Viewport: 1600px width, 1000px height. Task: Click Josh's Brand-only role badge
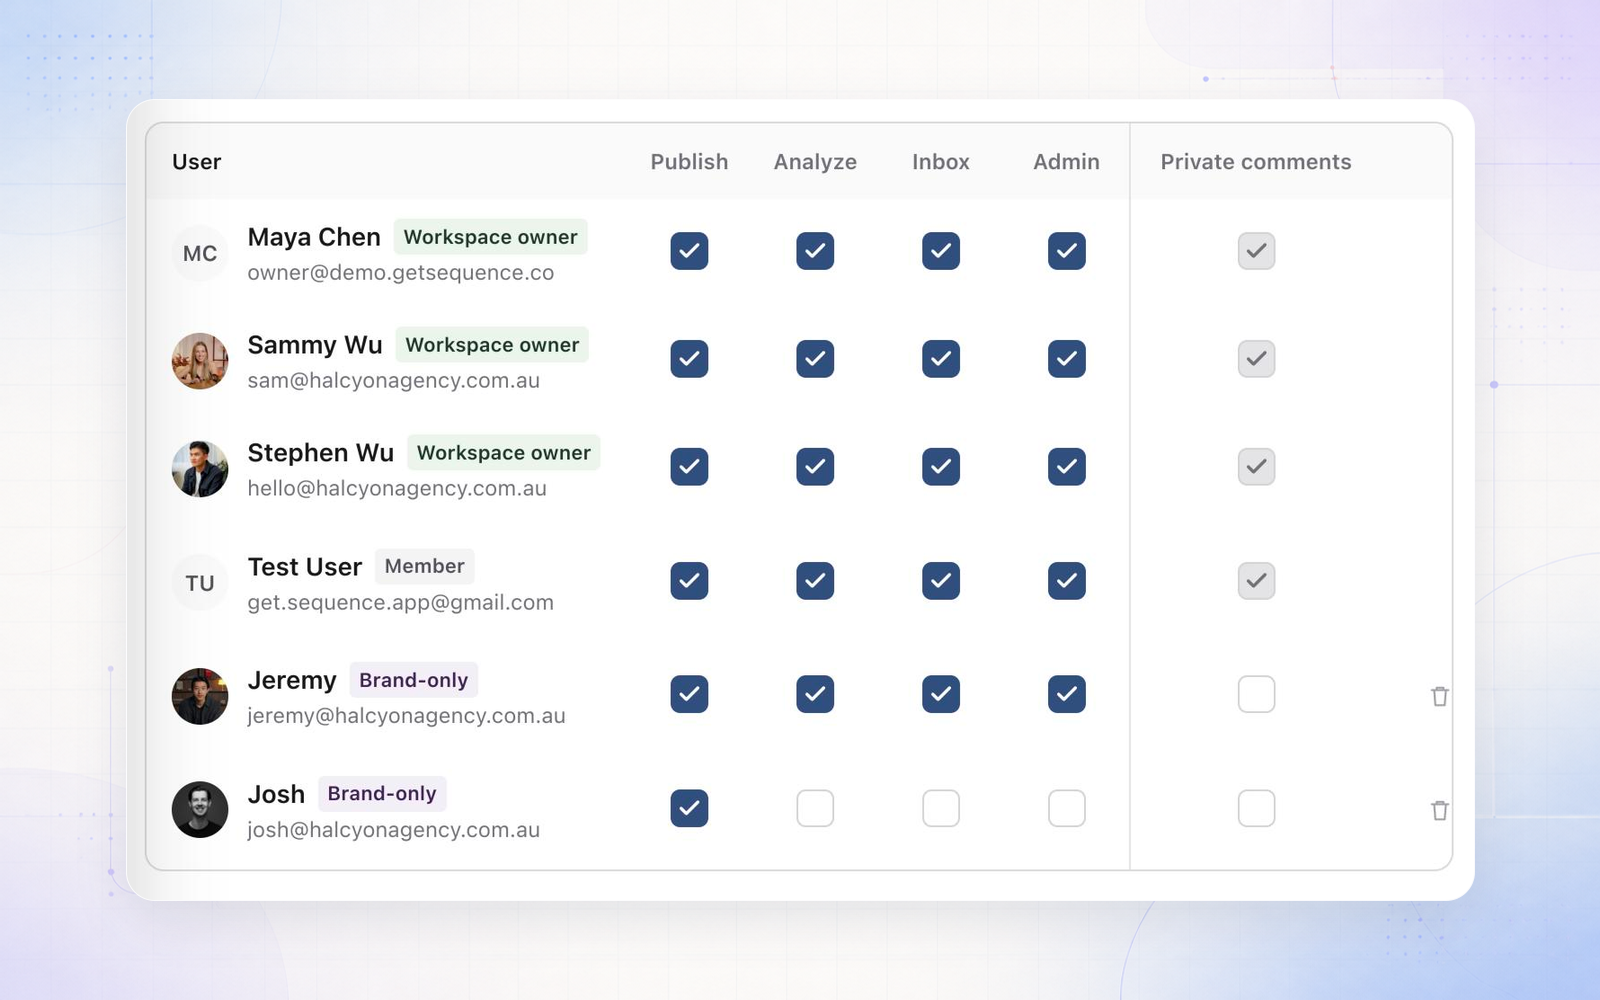[x=382, y=794]
